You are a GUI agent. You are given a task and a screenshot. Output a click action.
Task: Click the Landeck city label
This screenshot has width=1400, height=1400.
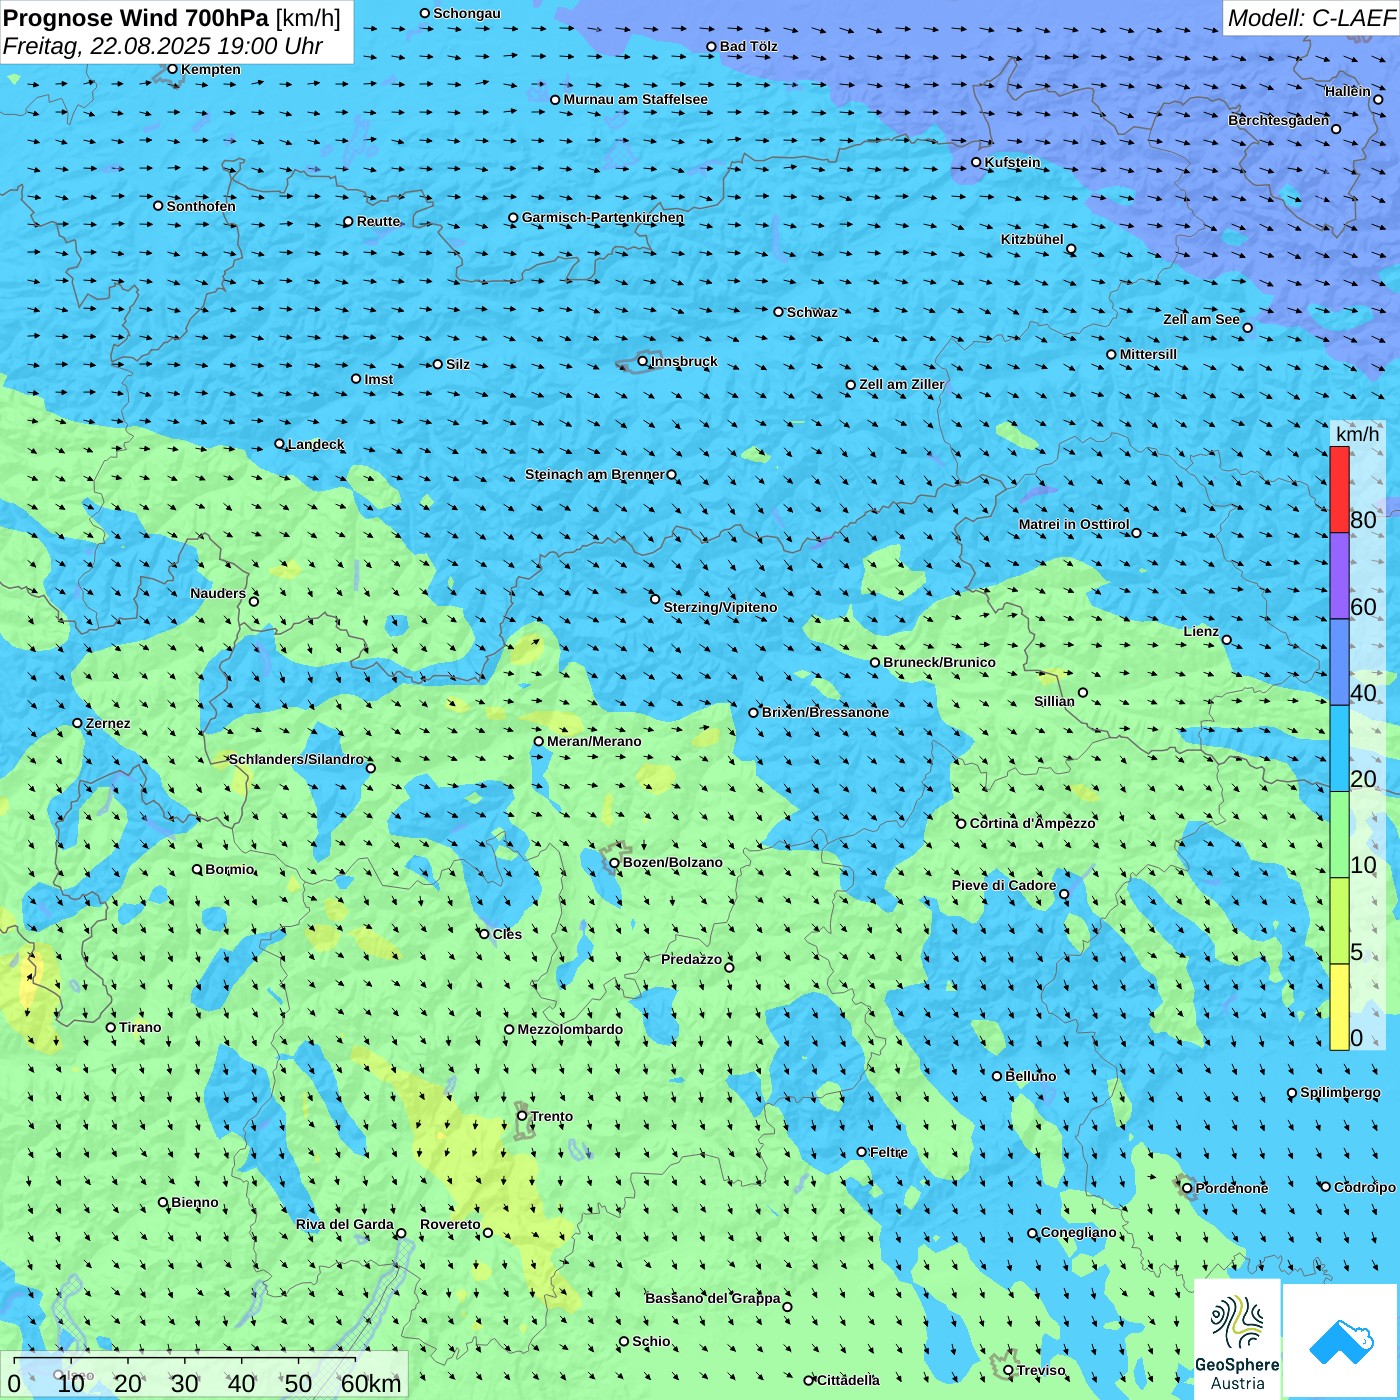pyautogui.click(x=316, y=444)
